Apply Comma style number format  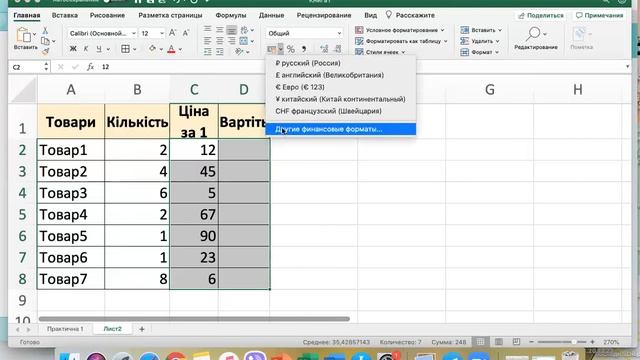coord(304,49)
